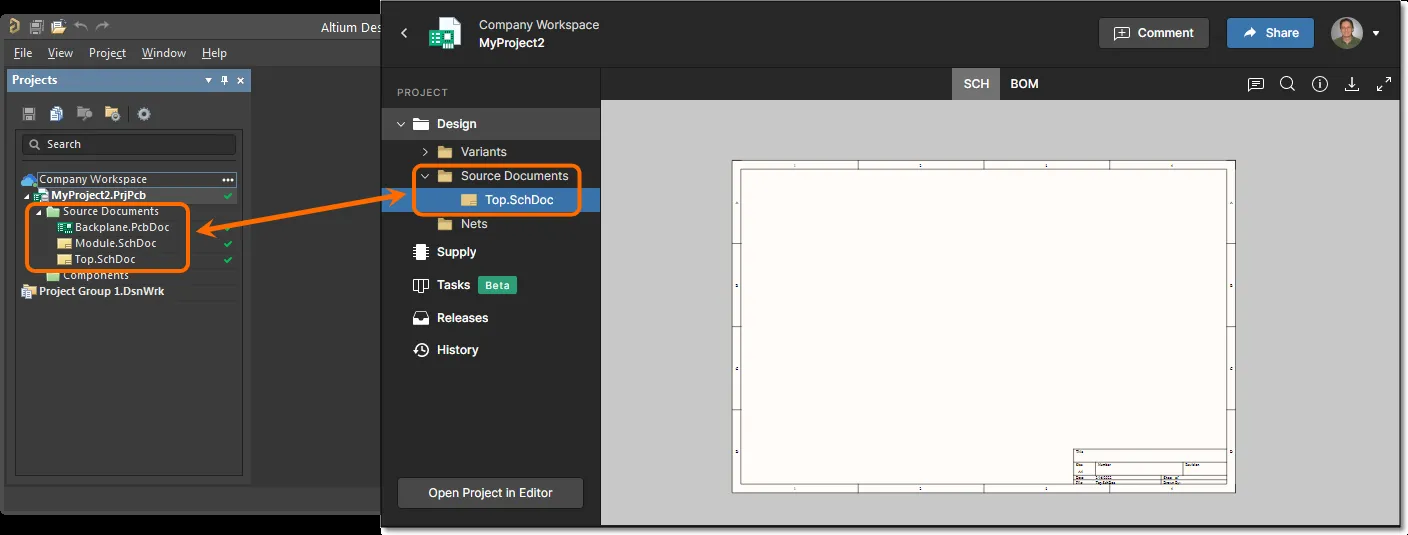1408x535 pixels.
Task: Click the back chevron beside Company Workspace
Action: (x=404, y=33)
